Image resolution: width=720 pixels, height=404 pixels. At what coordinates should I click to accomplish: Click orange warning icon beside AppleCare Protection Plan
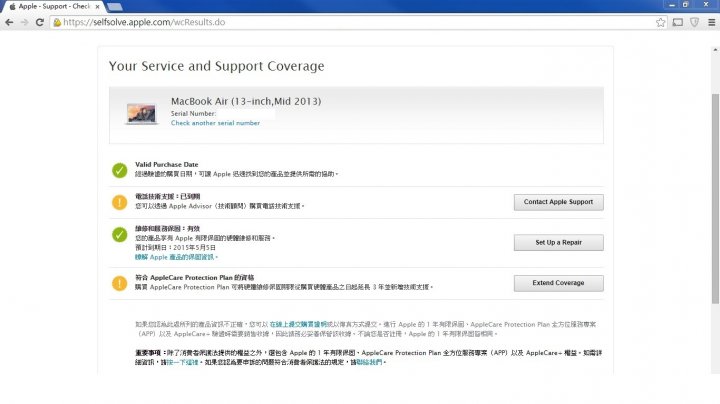(119, 283)
